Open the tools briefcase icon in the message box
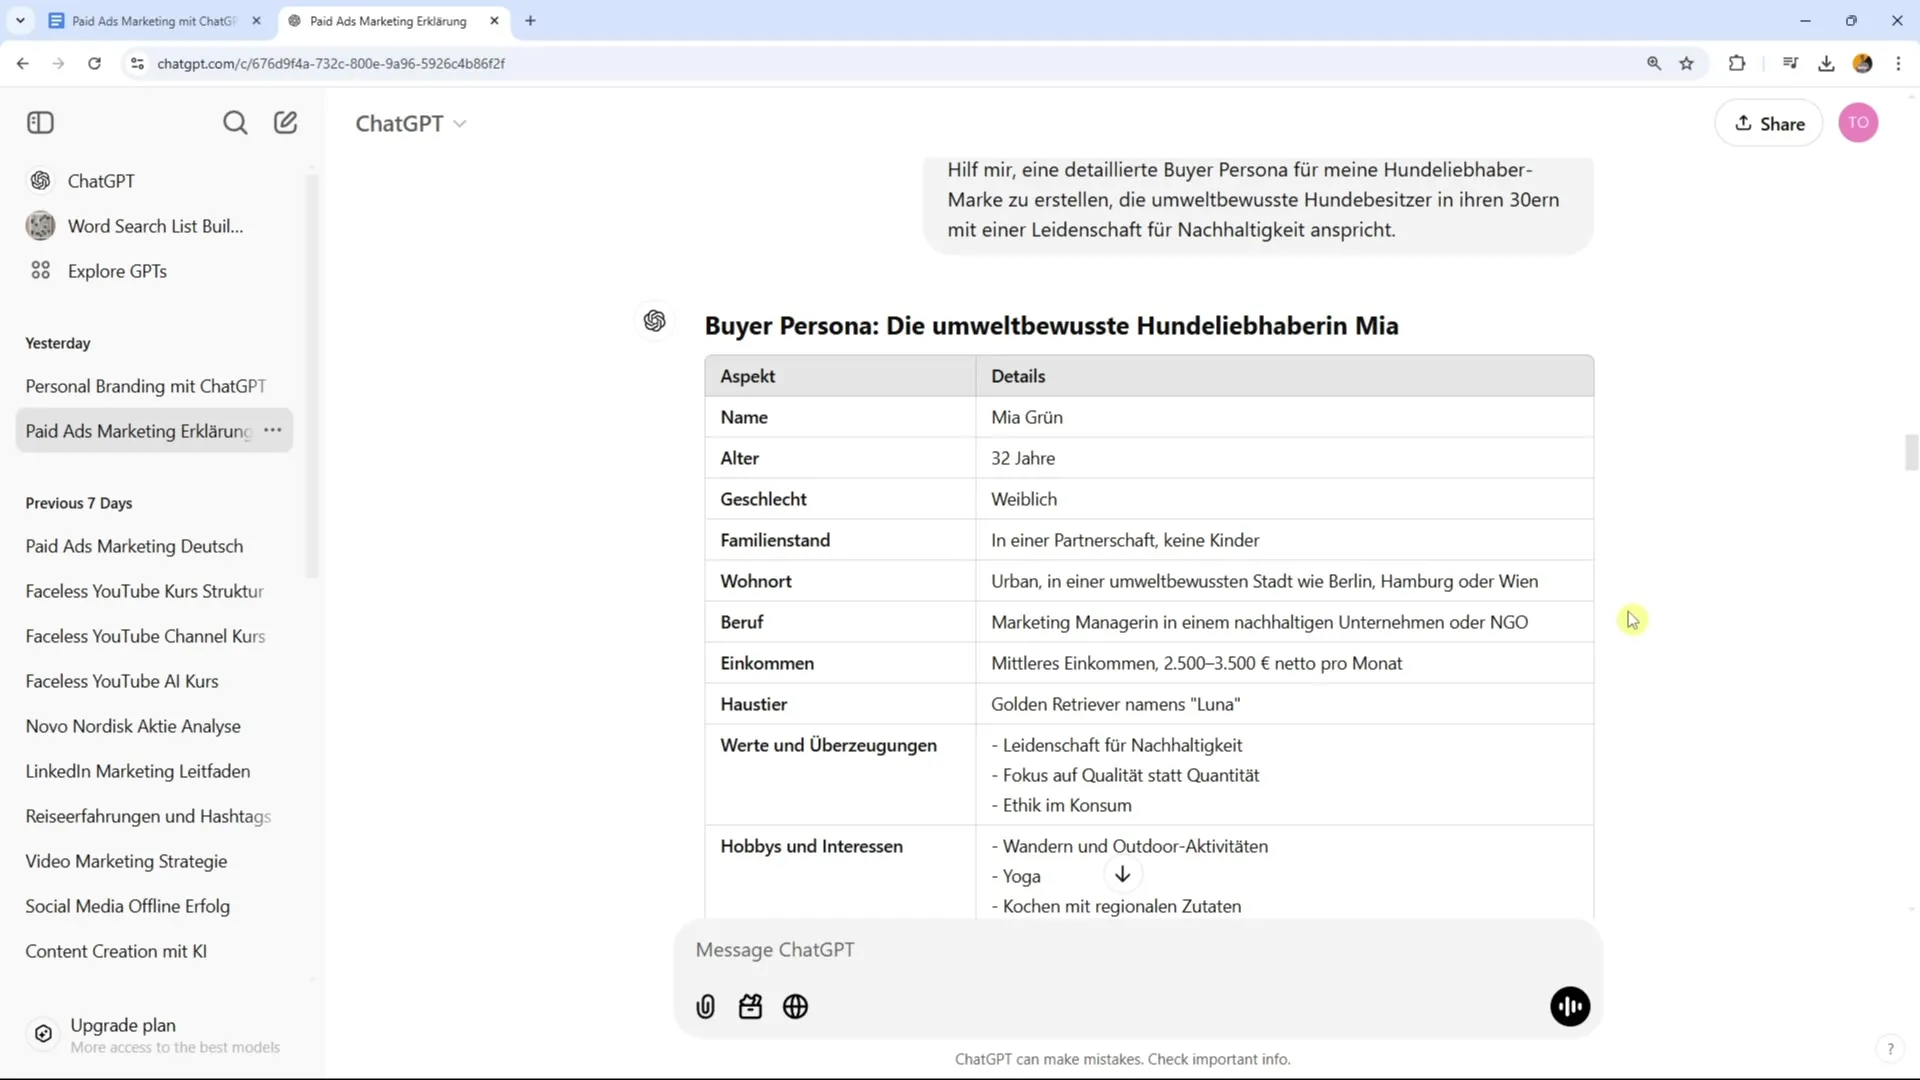 point(751,1007)
